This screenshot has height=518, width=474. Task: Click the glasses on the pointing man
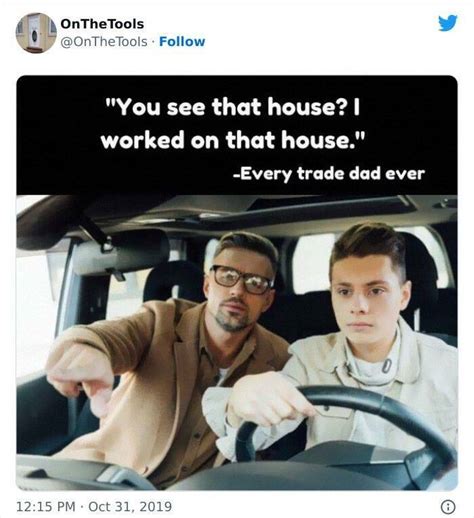[242, 279]
